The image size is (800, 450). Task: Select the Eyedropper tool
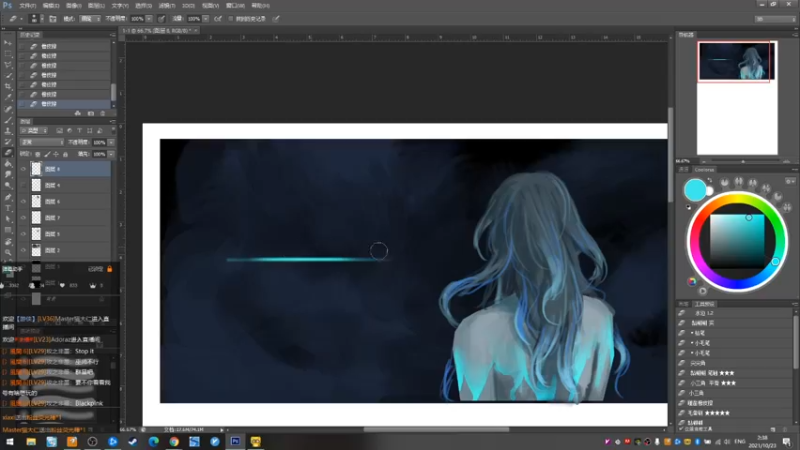(x=8, y=97)
